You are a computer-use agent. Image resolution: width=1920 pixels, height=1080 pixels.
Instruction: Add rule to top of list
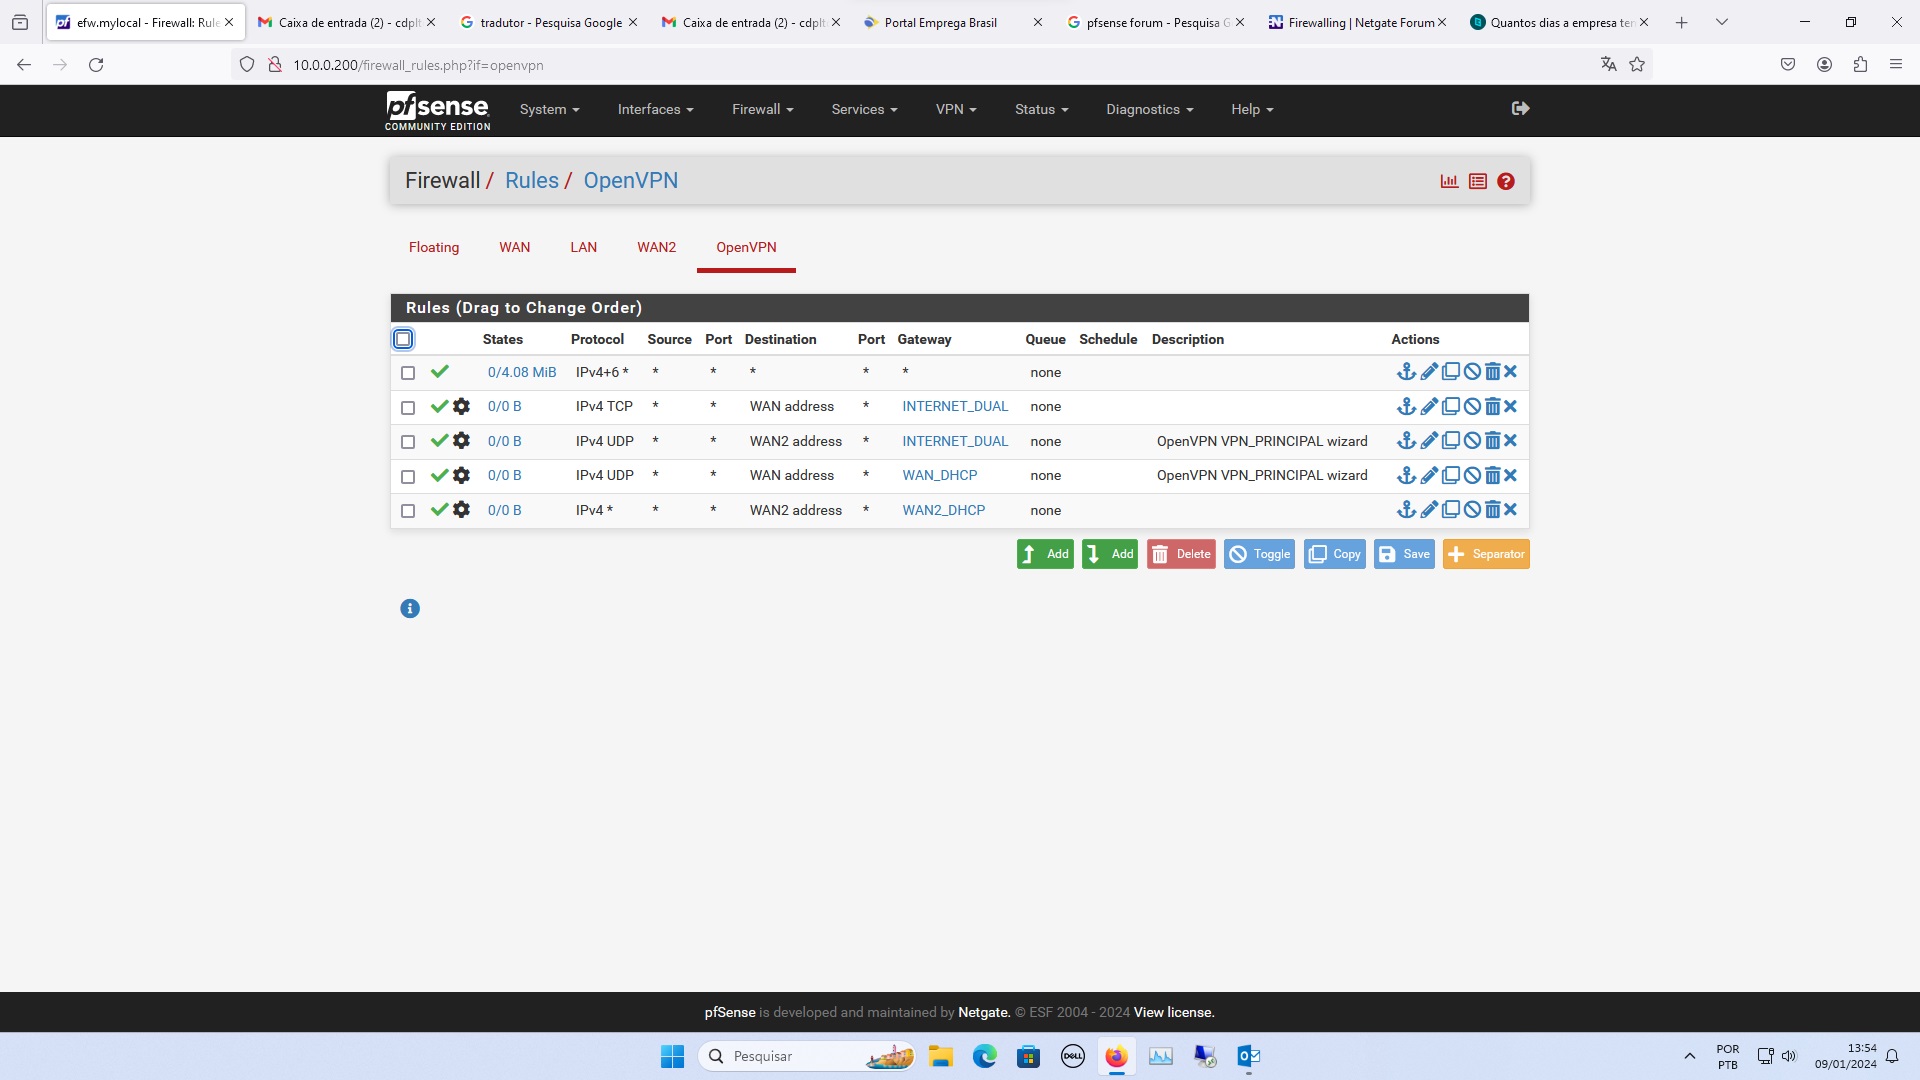click(x=1045, y=554)
